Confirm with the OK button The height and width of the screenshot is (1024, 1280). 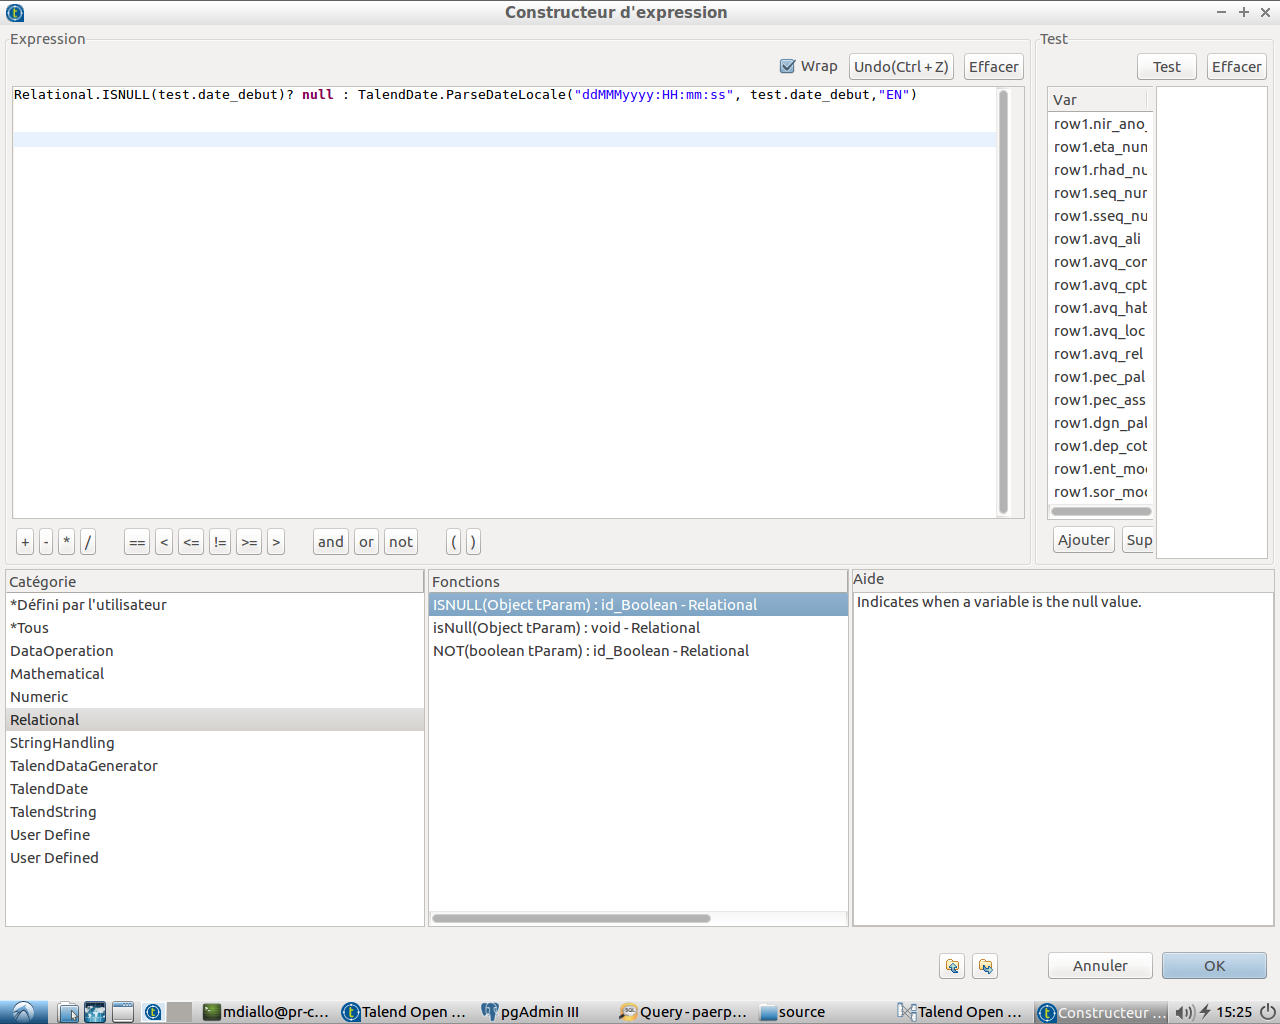pyautogui.click(x=1214, y=966)
